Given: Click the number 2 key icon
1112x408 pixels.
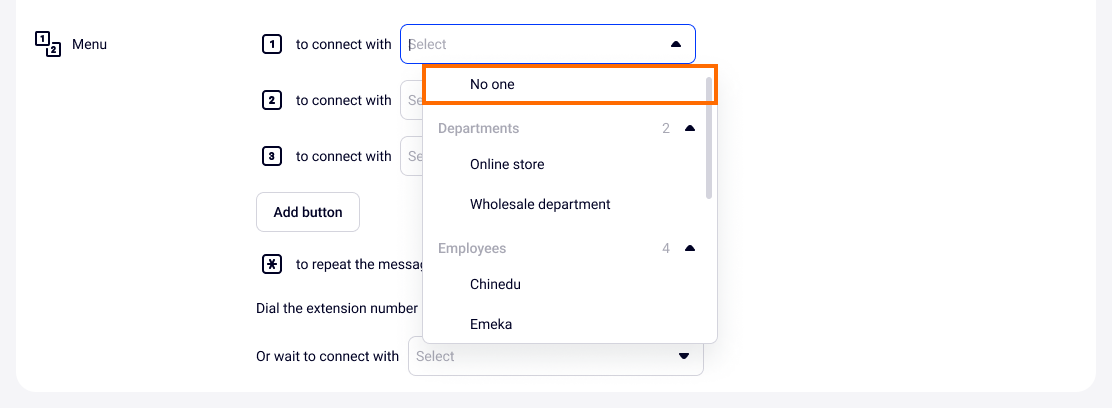Looking at the screenshot, I should point(271,100).
